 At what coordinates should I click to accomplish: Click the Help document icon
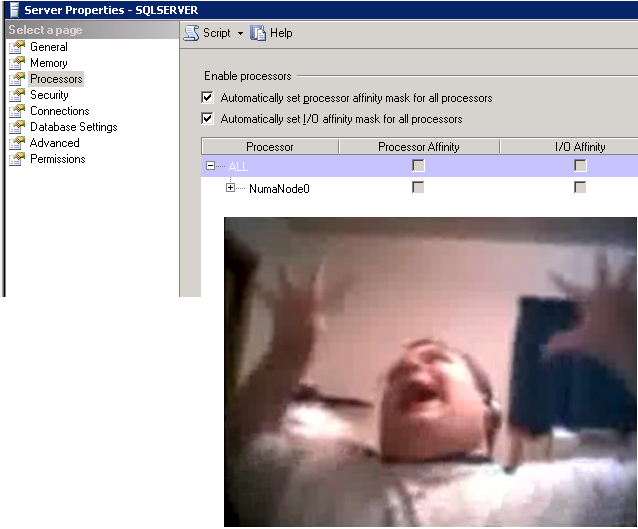[258, 33]
